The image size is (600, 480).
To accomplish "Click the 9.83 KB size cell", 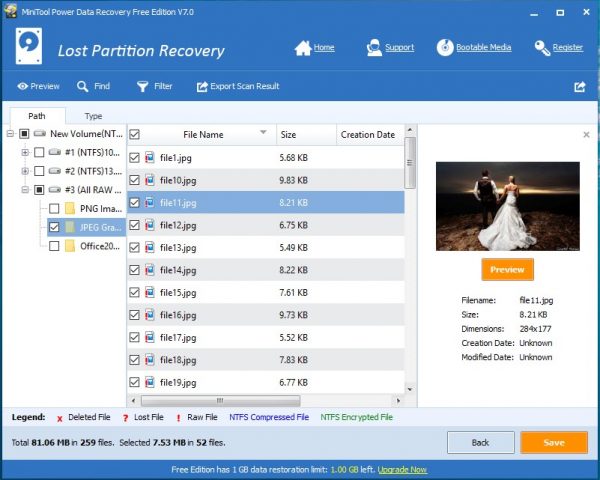I will click(293, 180).
